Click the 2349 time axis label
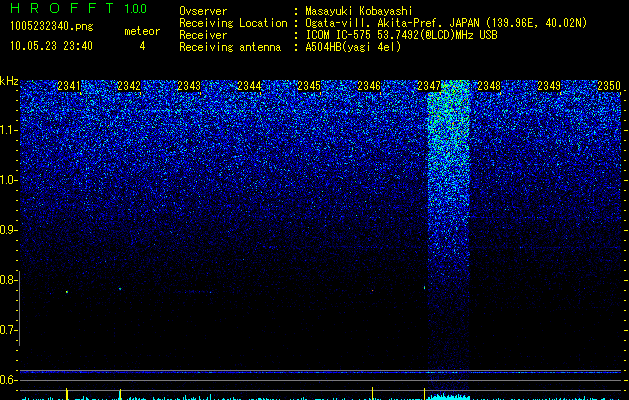Screen dimensions: 629x400 coord(549,86)
